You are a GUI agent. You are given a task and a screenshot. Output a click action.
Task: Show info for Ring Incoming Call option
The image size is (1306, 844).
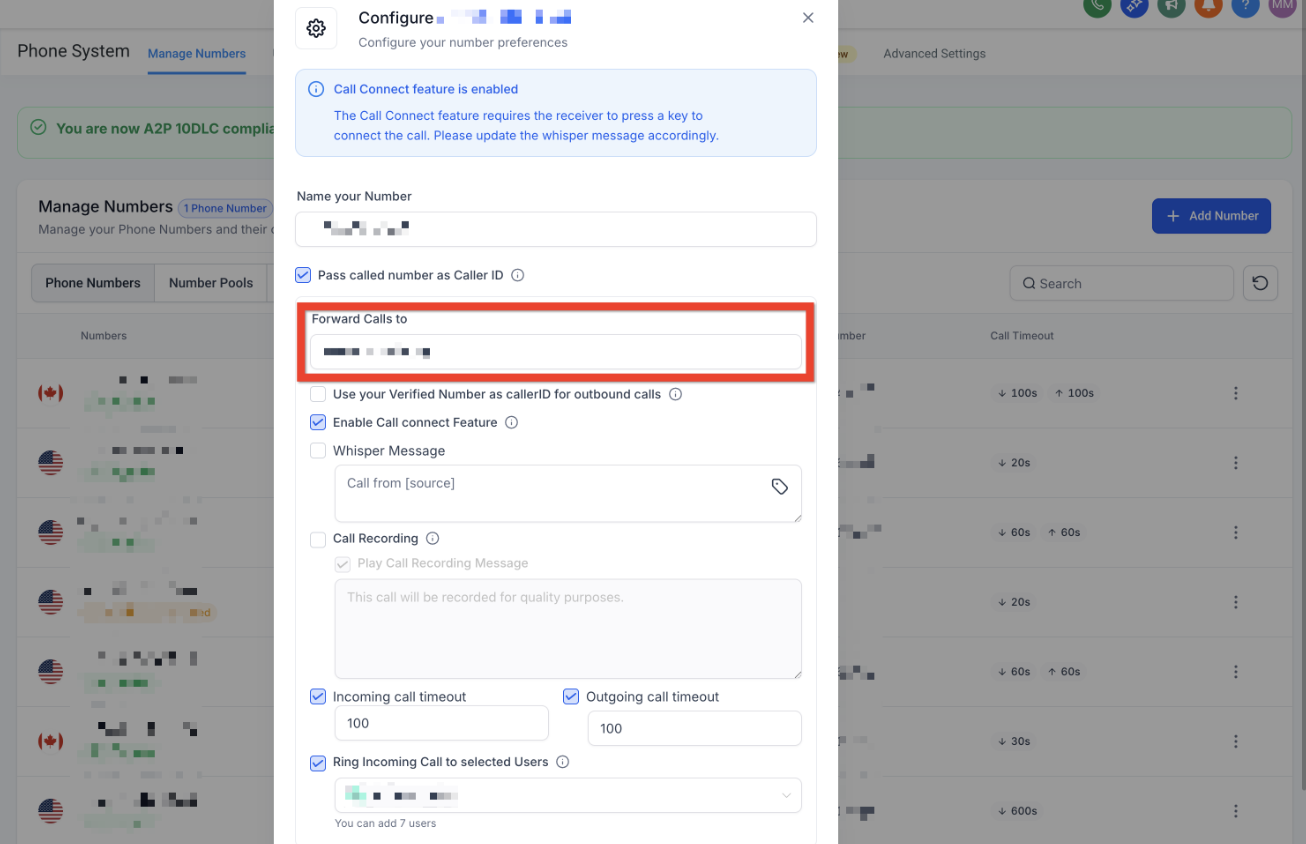click(562, 762)
